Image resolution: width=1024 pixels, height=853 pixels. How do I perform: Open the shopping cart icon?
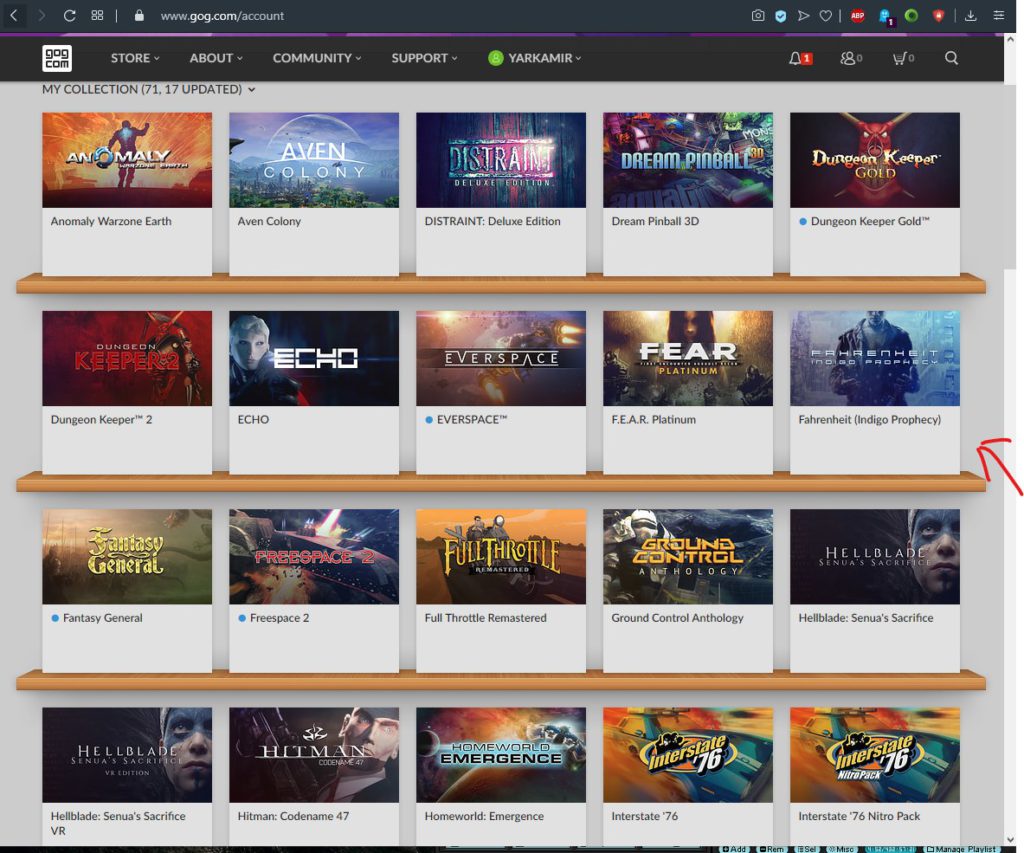pos(903,58)
